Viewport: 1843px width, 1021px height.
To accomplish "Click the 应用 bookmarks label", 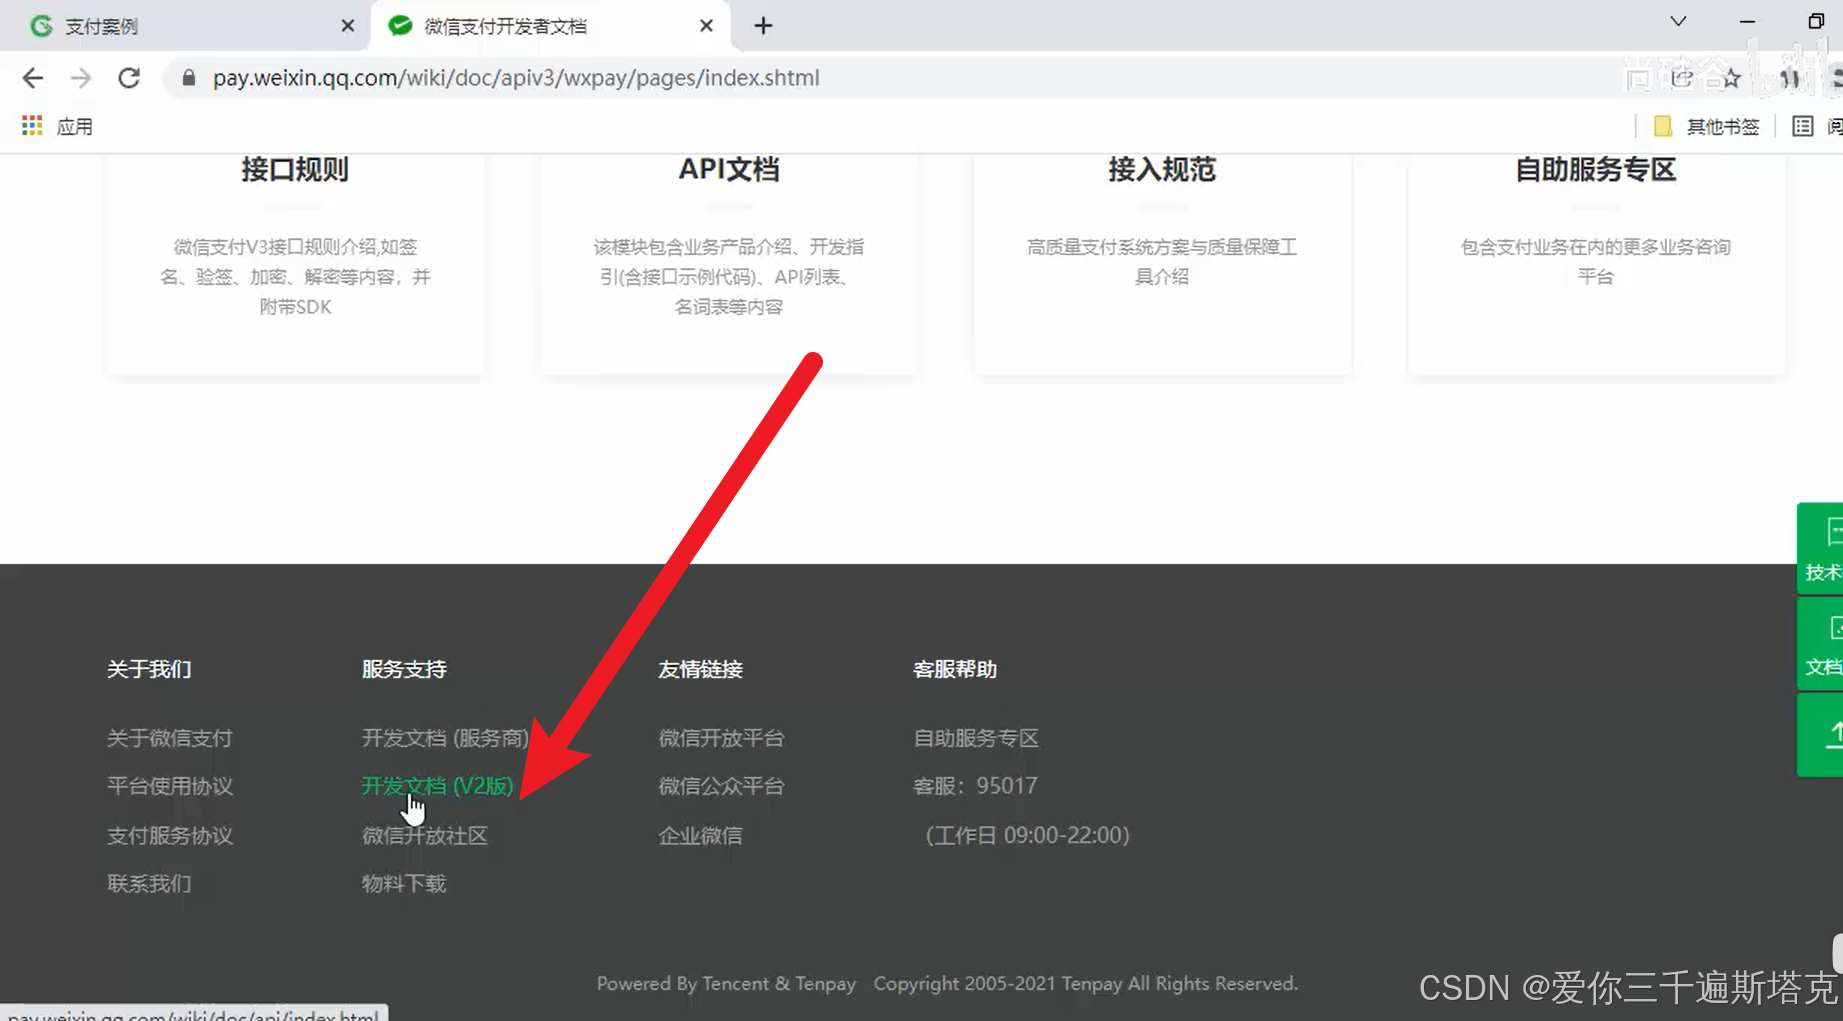I will [74, 126].
